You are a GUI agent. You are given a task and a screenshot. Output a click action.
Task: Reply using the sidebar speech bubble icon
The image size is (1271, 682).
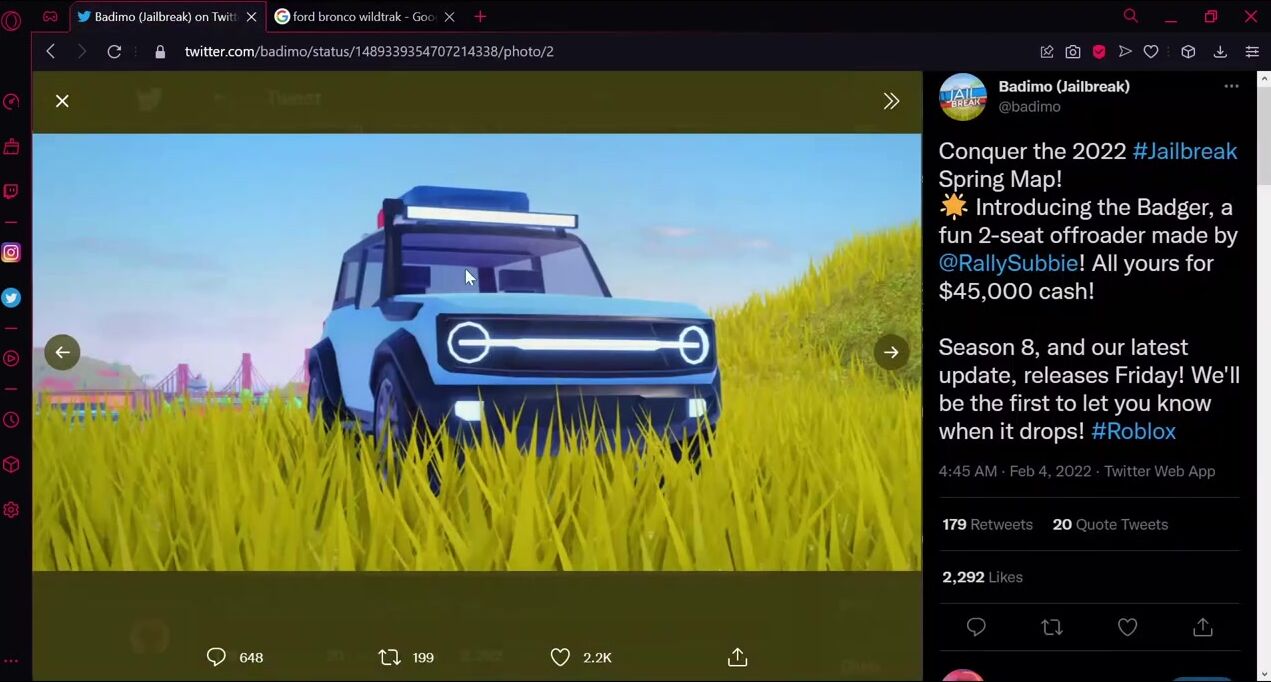(976, 627)
